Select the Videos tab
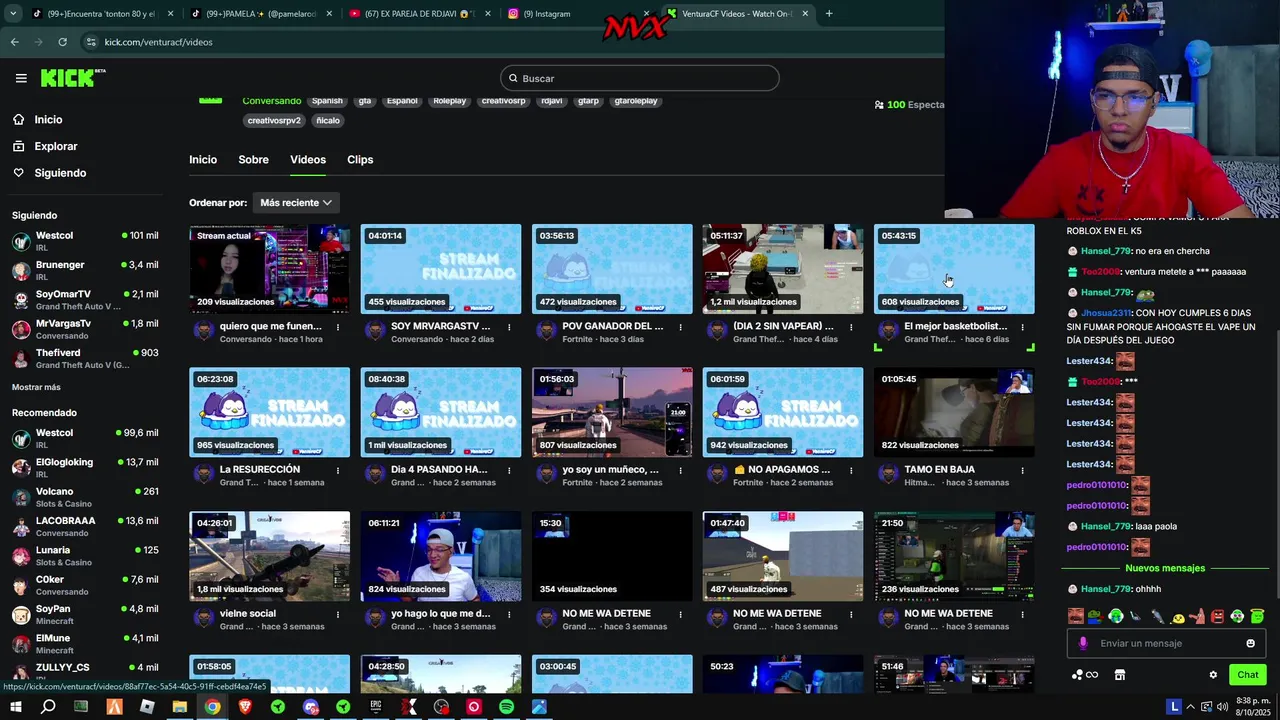This screenshot has height=720, width=1280. click(x=308, y=160)
